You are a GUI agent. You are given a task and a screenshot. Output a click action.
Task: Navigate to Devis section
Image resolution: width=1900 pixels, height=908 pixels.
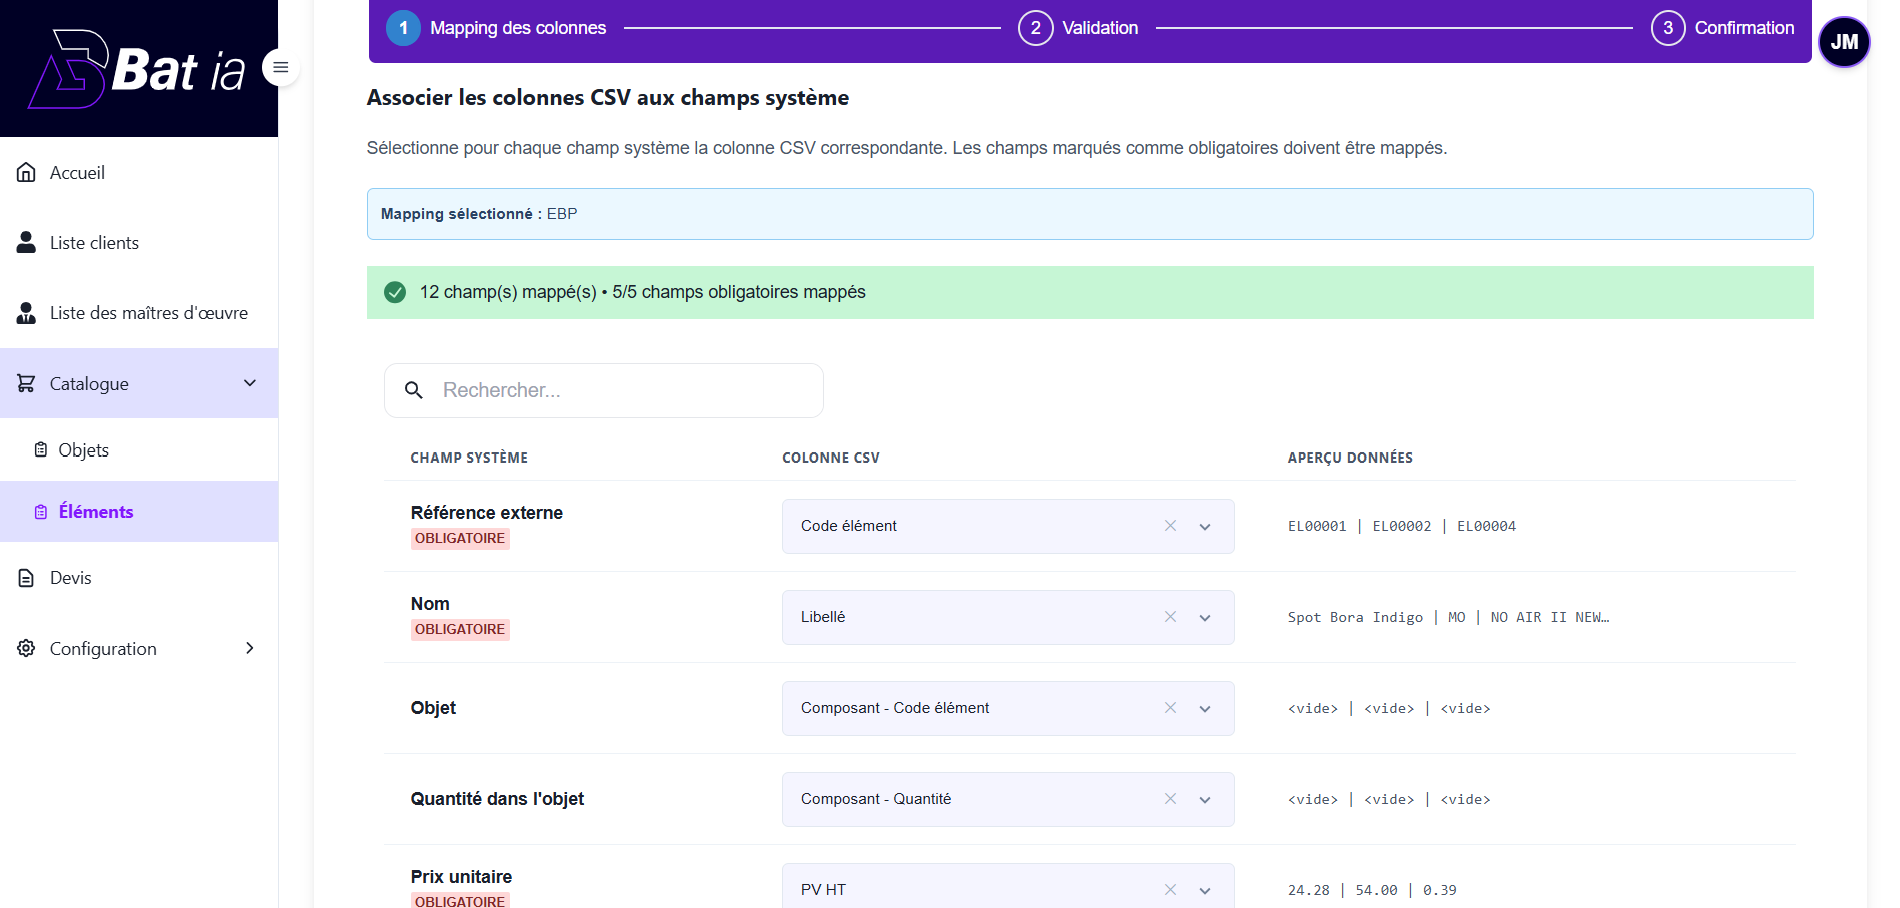tap(70, 578)
